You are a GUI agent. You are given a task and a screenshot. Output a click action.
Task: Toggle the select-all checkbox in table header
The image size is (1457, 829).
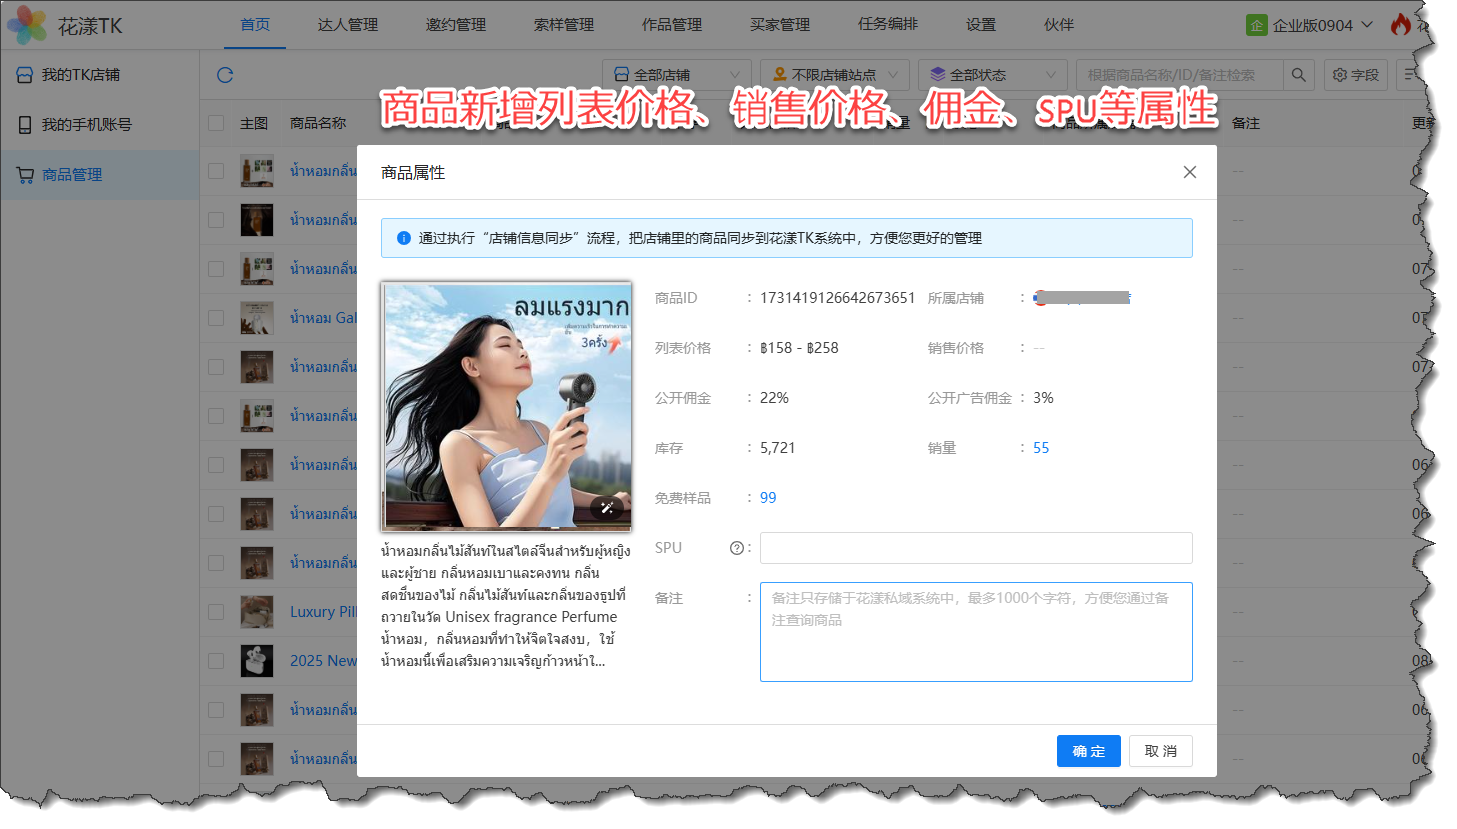click(x=216, y=123)
